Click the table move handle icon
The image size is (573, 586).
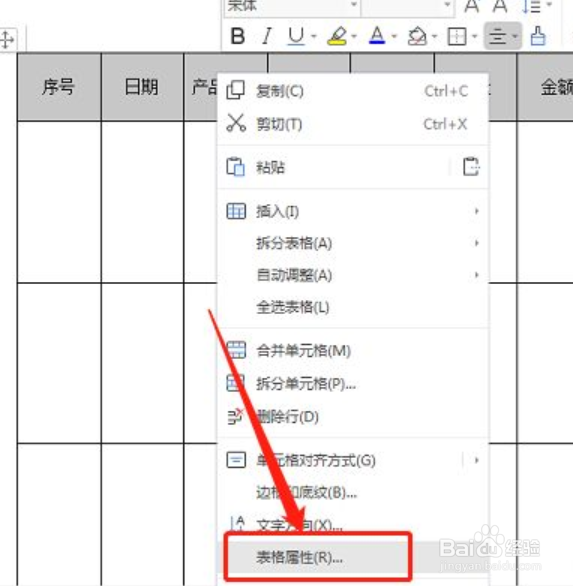pos(7,39)
